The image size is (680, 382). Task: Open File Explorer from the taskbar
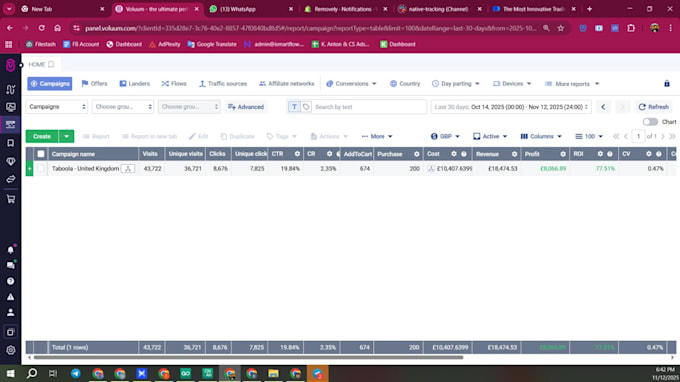[273, 373]
